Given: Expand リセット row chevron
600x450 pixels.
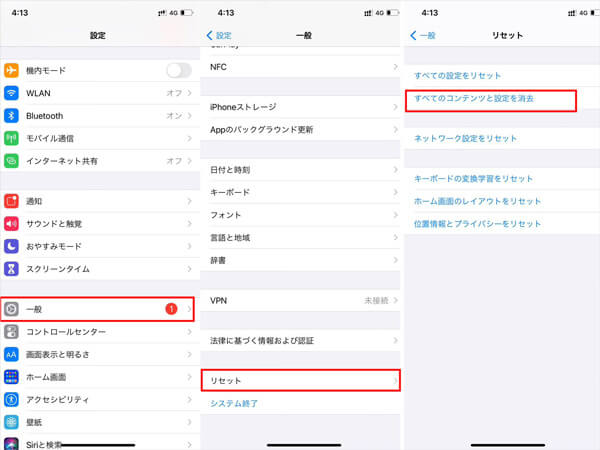Looking at the screenshot, I should coord(395,381).
